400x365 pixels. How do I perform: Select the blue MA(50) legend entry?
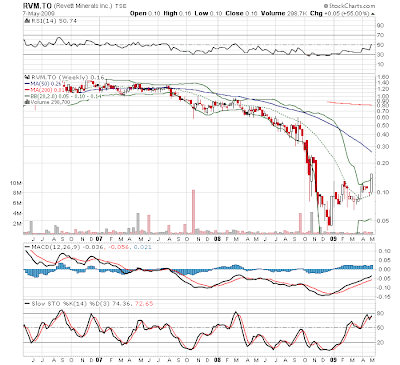coord(43,84)
